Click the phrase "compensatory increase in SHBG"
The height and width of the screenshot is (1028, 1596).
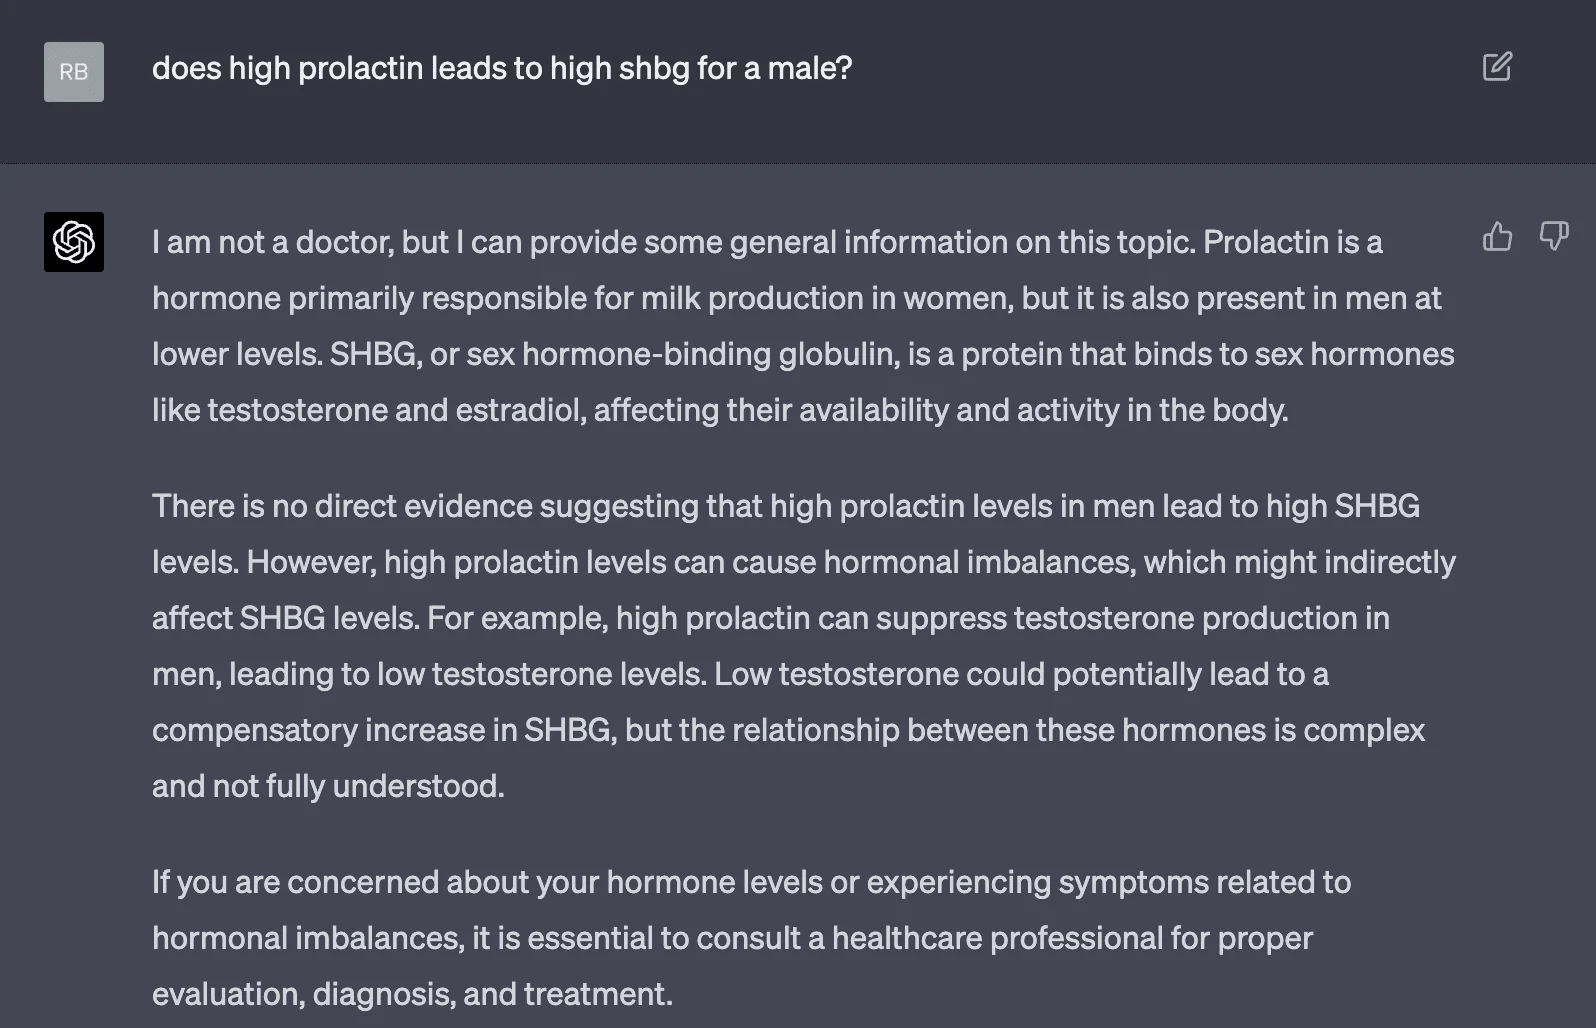coord(382,730)
